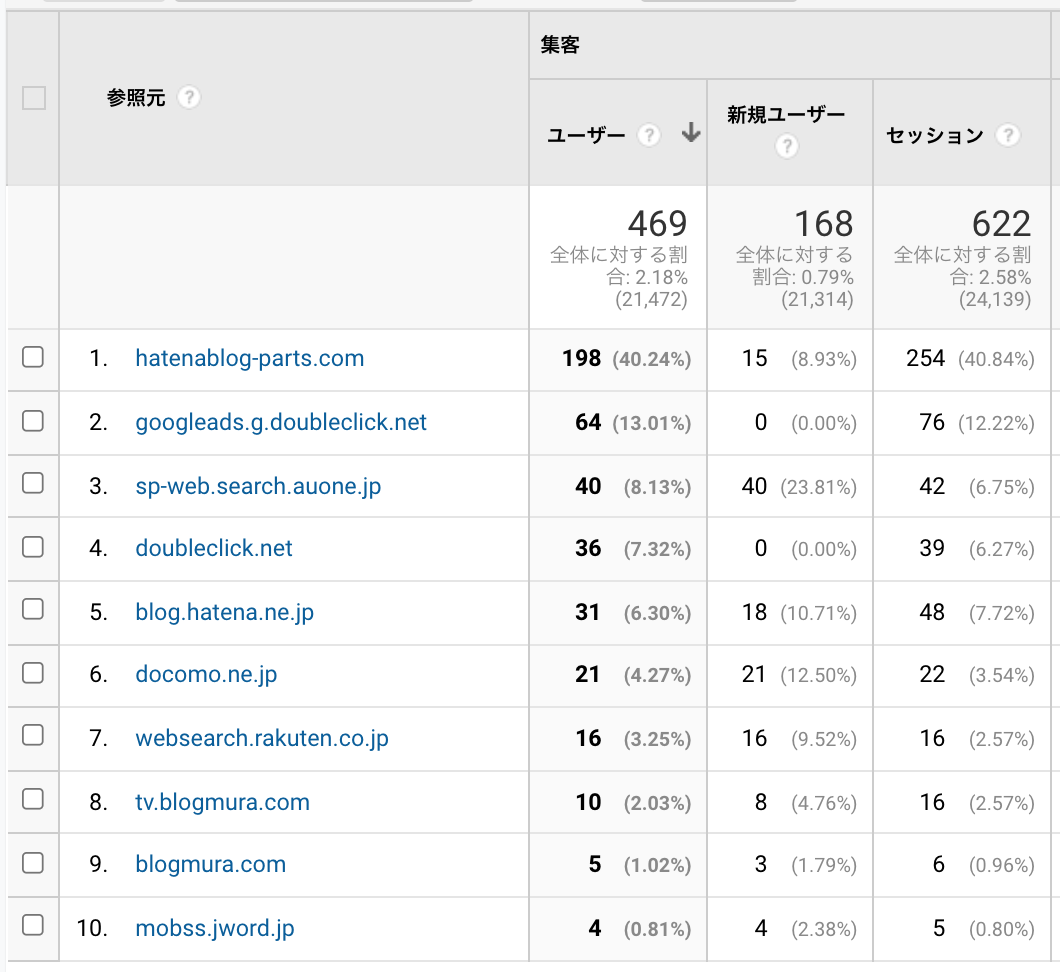Viewport: 1060px width, 972px height.
Task: Click users percentage 4.27% in docomo row
Action: (x=657, y=675)
